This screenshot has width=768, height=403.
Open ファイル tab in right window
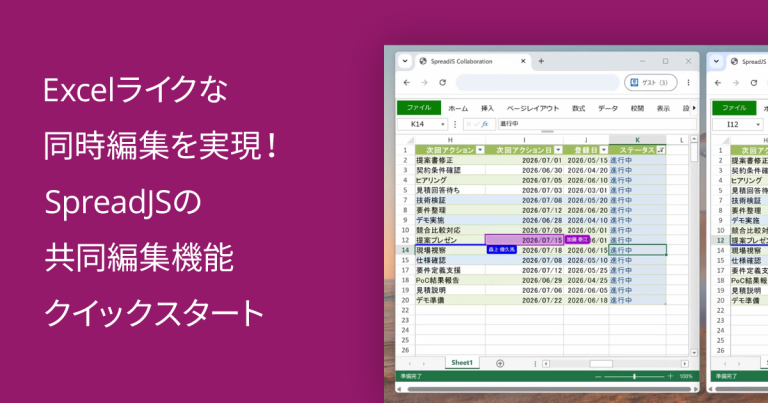tap(734, 108)
